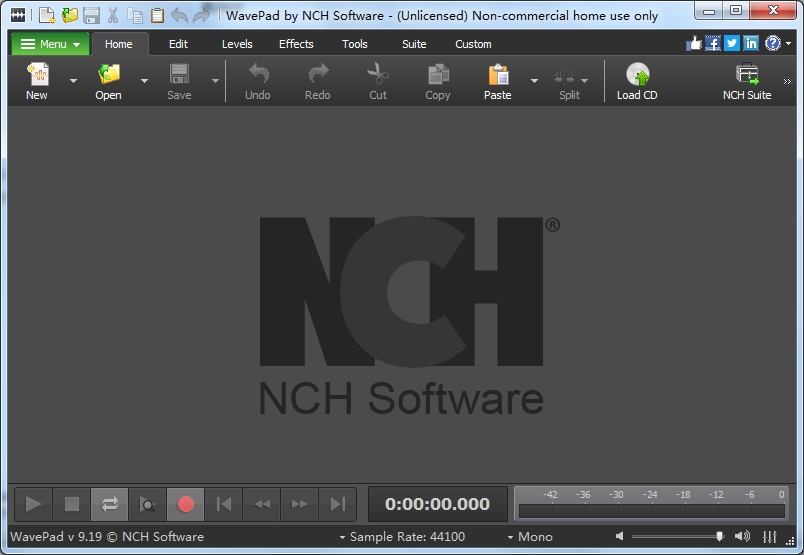
Task: Open the NCH Suite toolbox icon
Action: coord(747,74)
